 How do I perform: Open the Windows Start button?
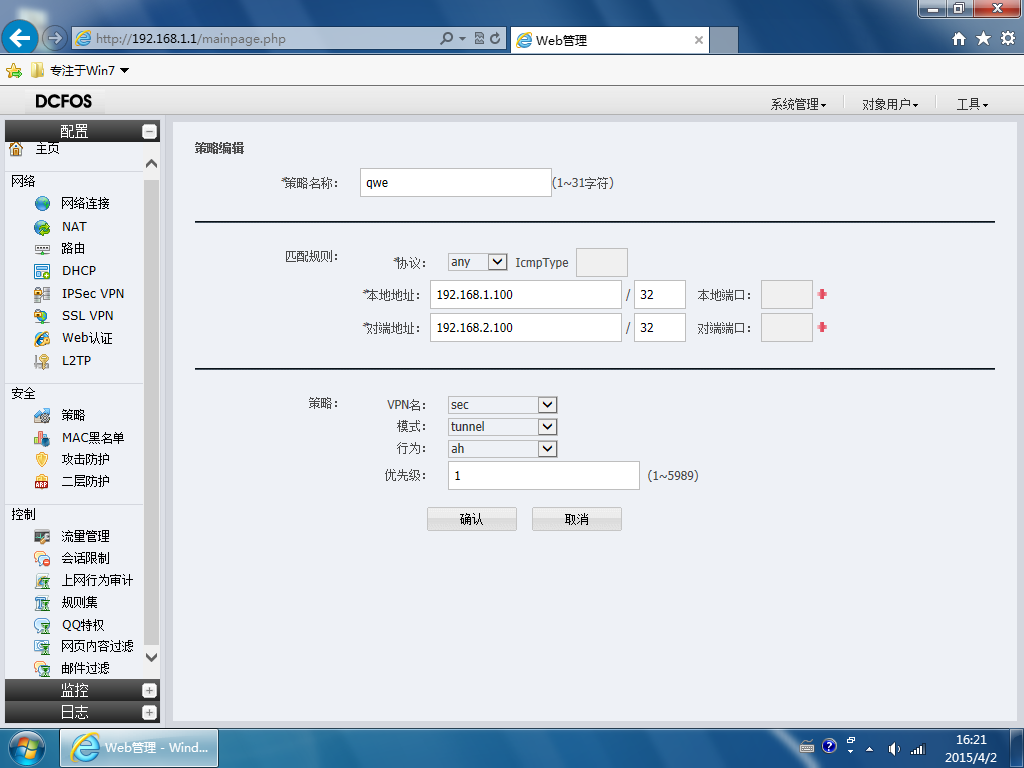point(27,748)
